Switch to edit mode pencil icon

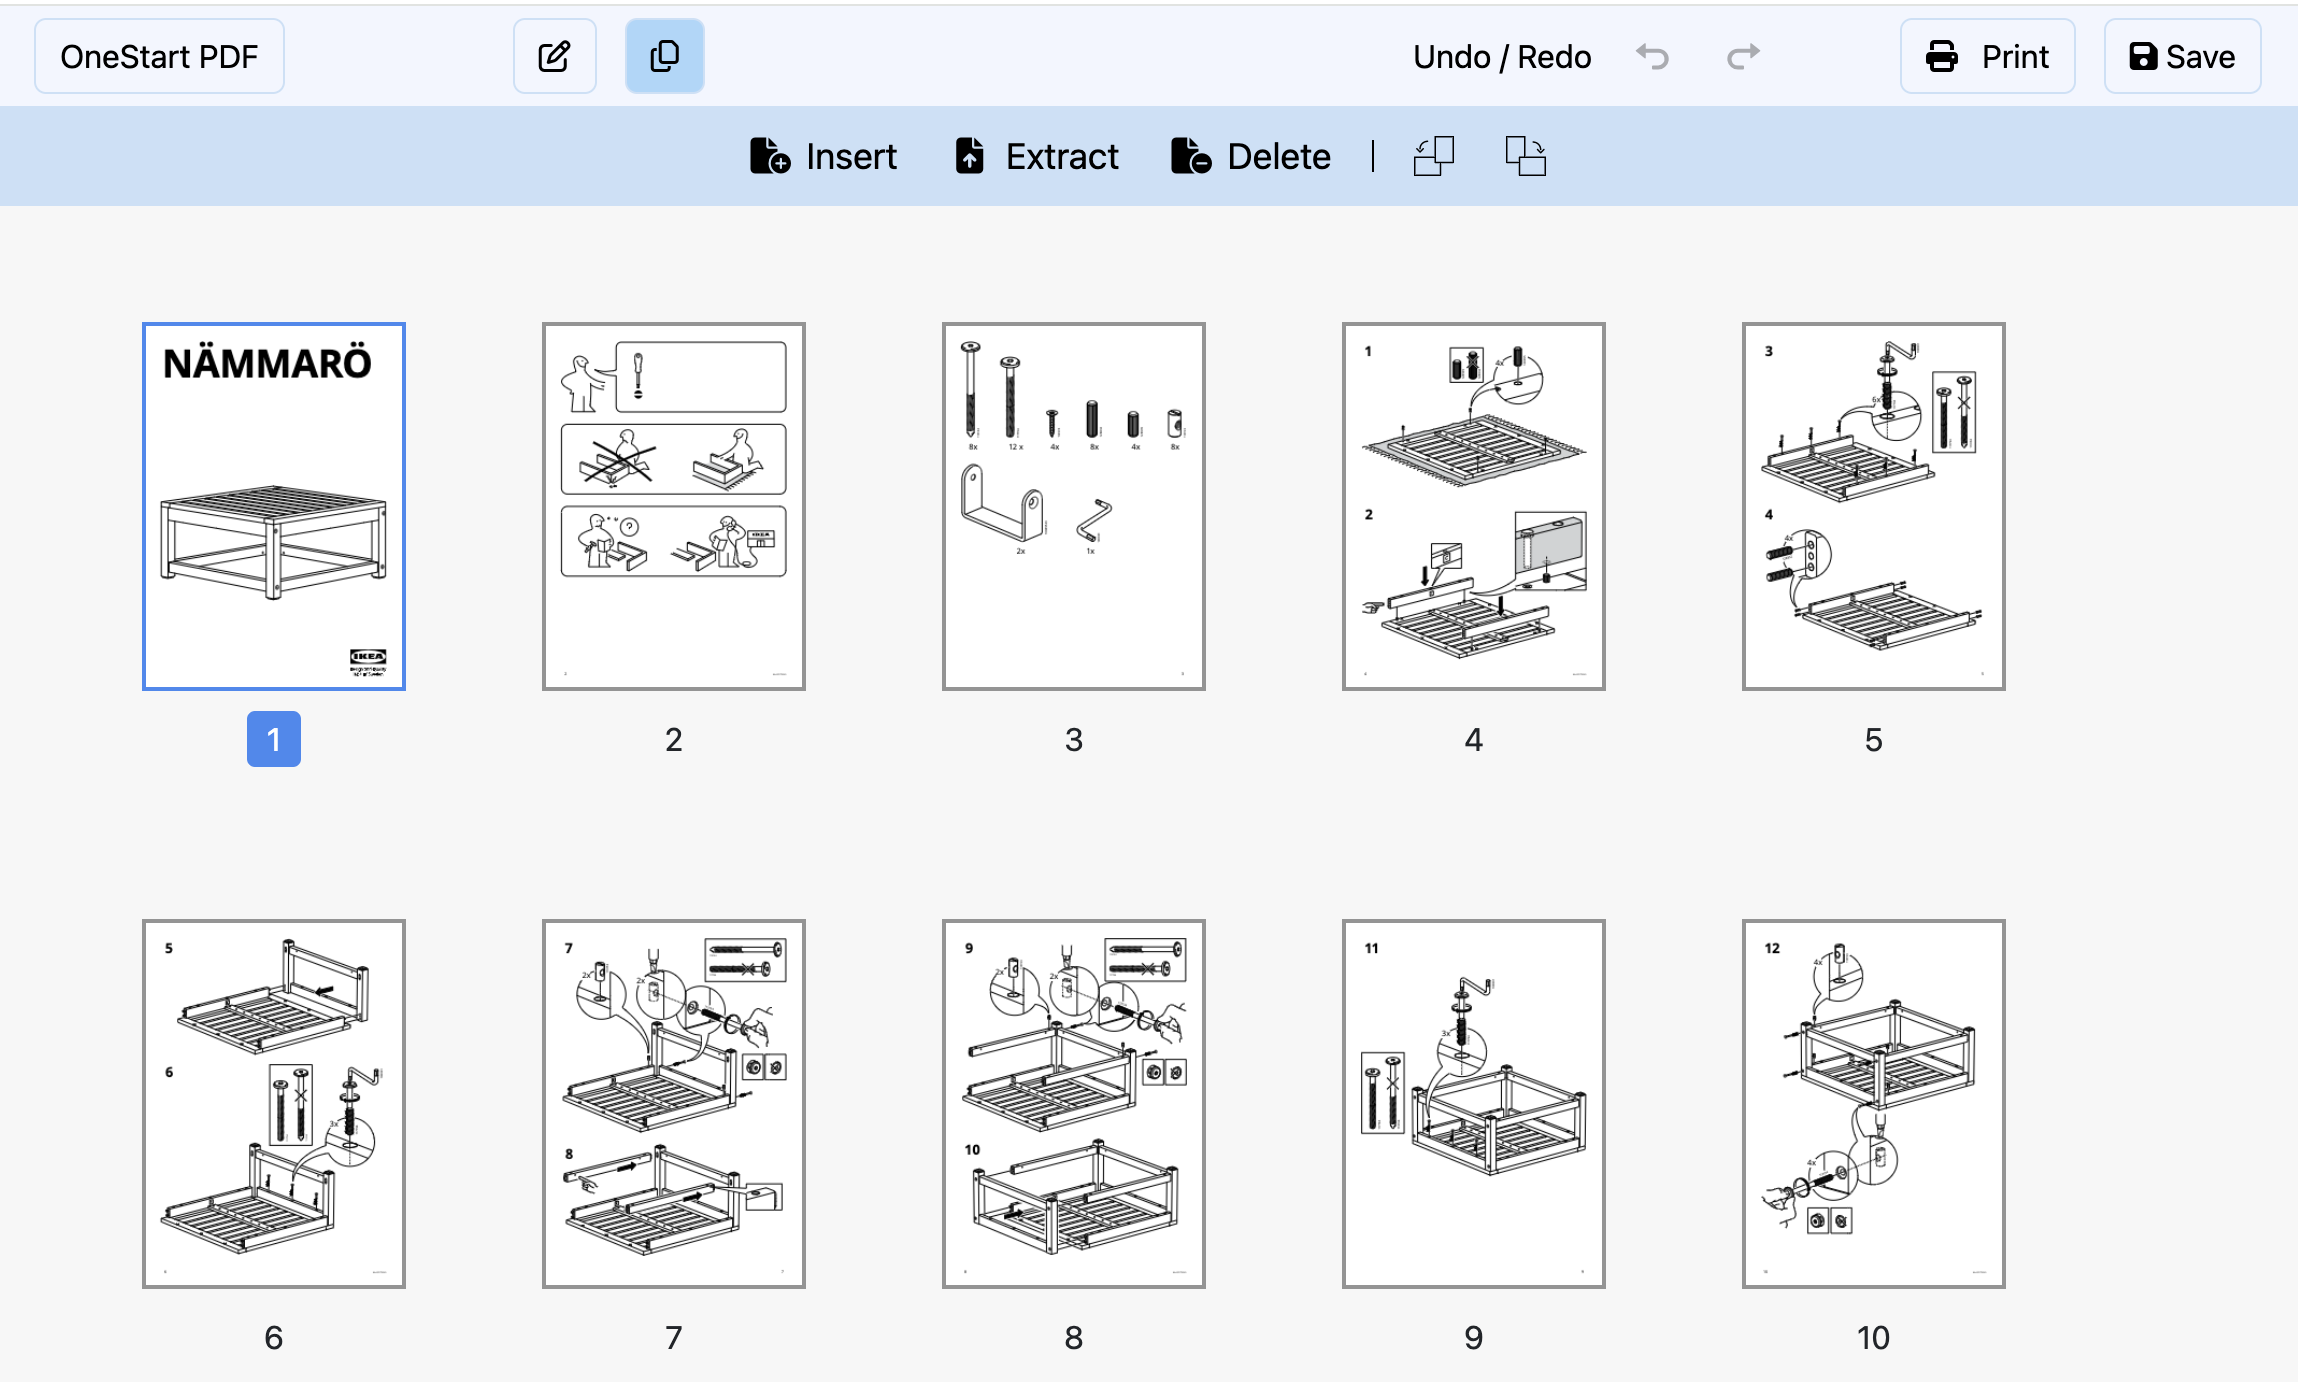pos(555,56)
